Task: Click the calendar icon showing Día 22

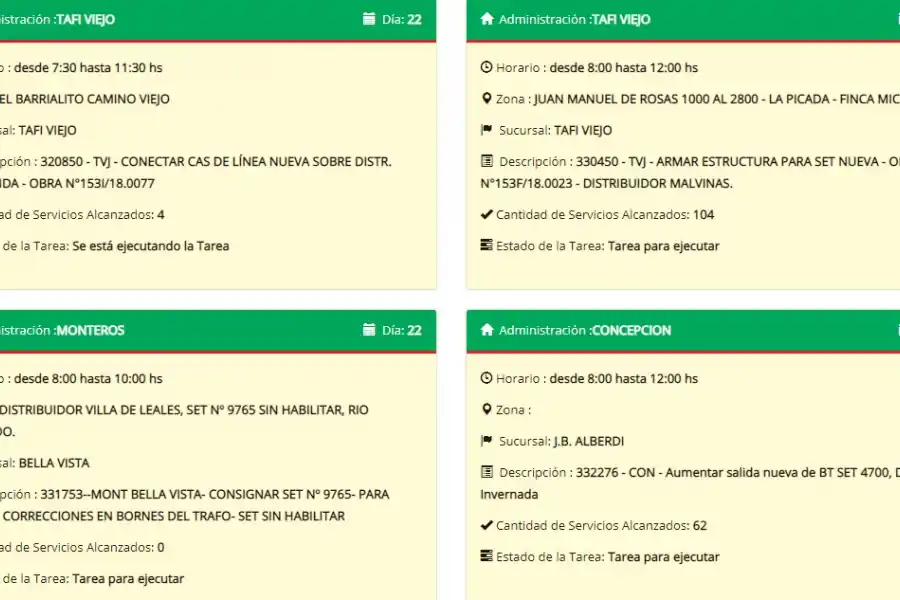Action: point(369,18)
